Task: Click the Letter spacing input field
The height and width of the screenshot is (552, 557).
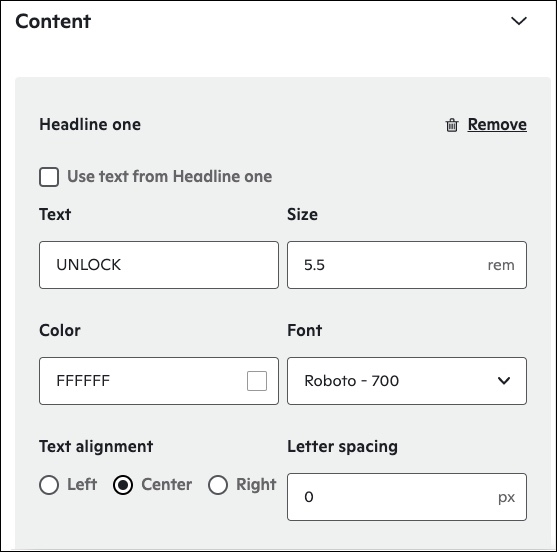Action: point(407,497)
